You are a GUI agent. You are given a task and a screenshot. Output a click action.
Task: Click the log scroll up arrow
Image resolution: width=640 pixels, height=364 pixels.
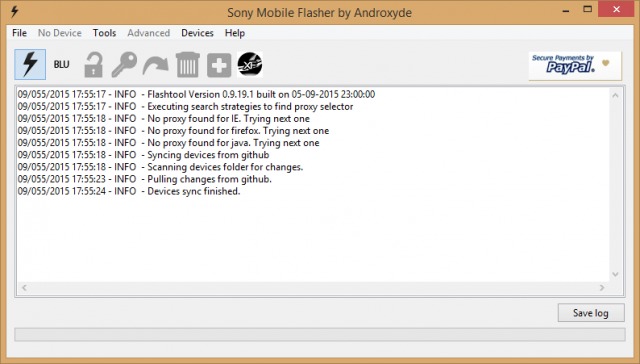pos(616,95)
